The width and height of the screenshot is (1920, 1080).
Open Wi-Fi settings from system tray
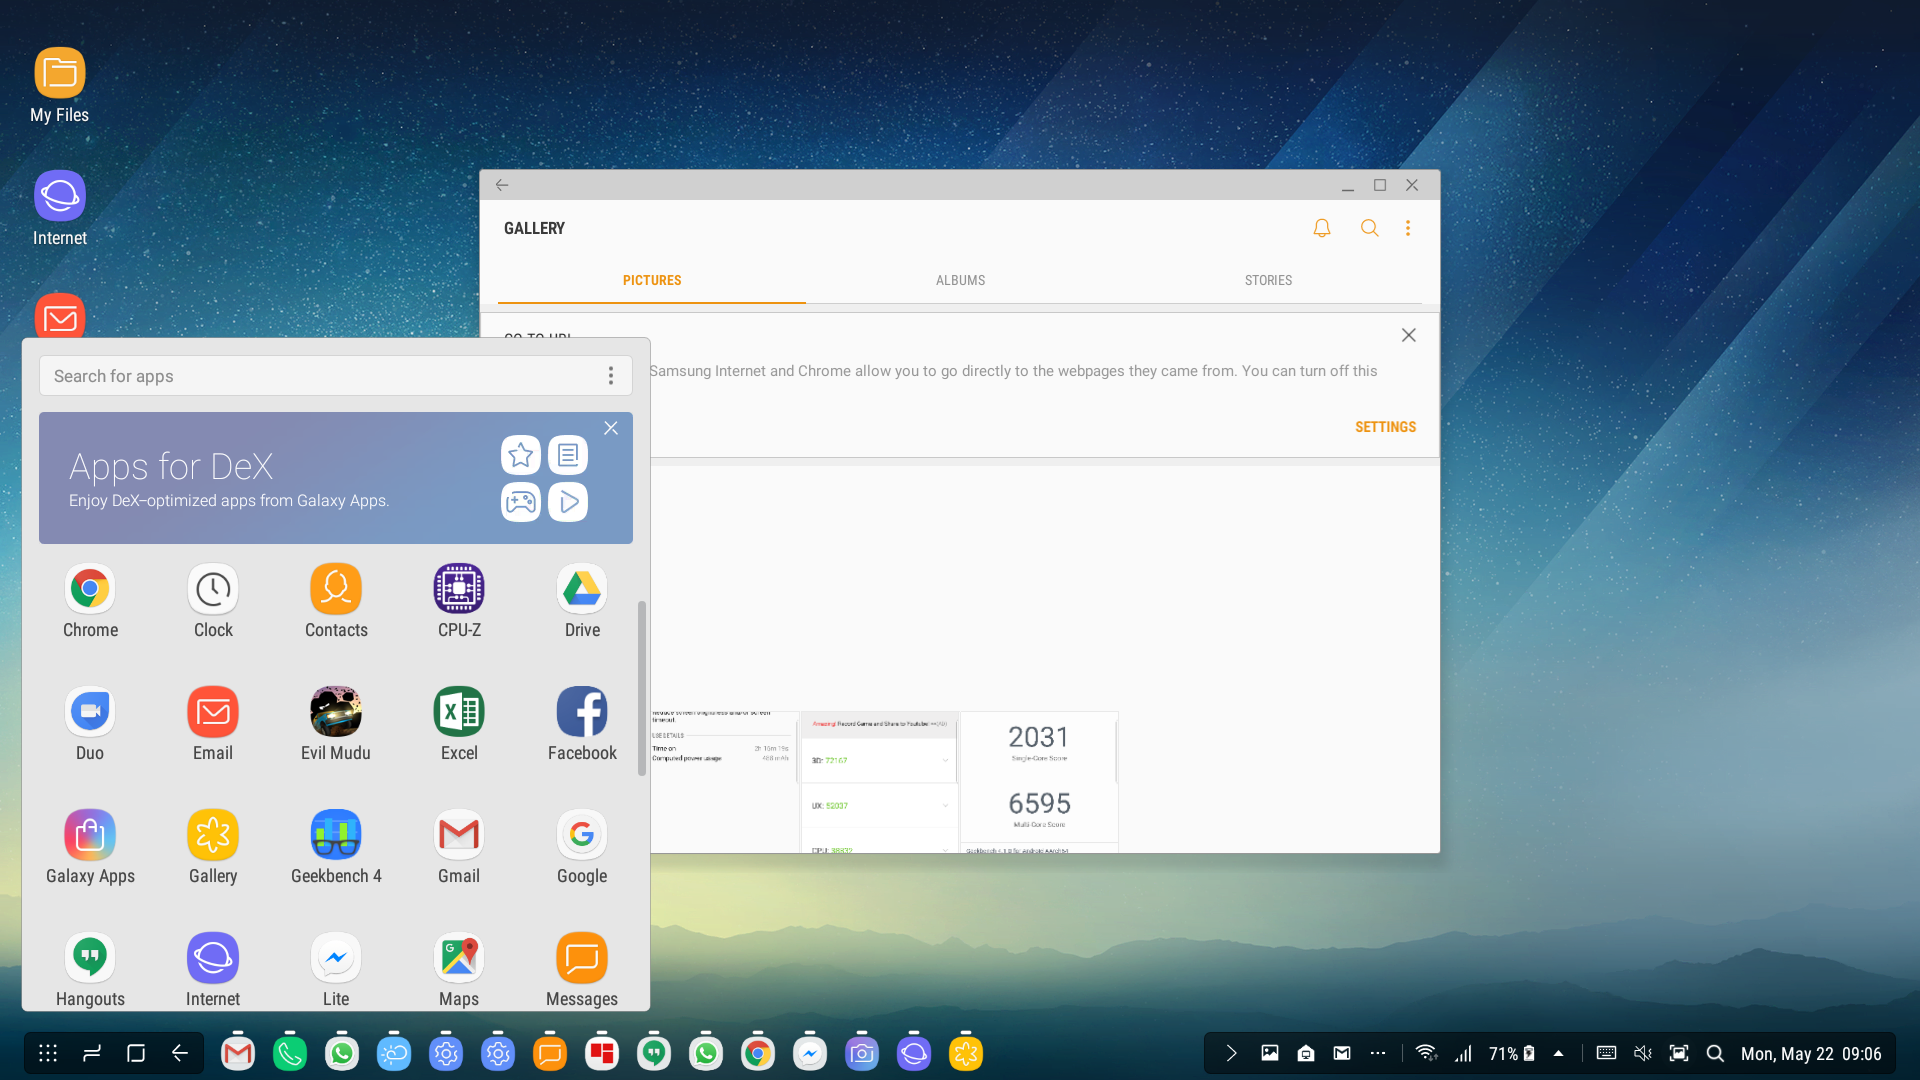(x=1426, y=1053)
